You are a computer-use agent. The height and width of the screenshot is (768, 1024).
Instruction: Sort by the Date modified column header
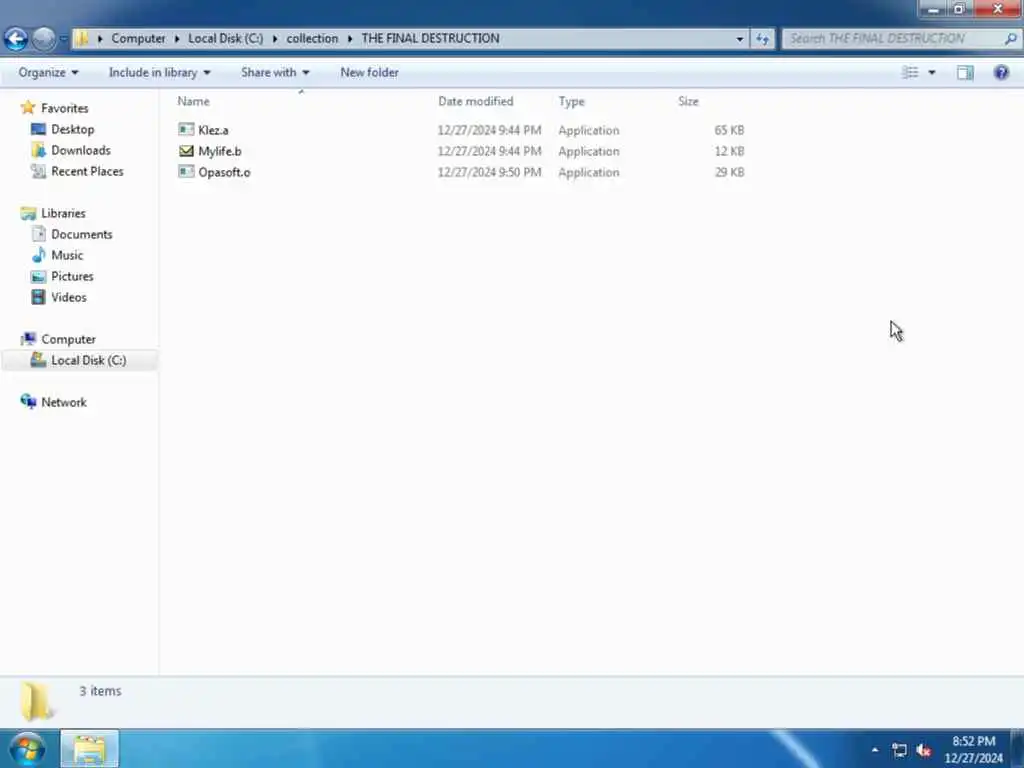475,101
